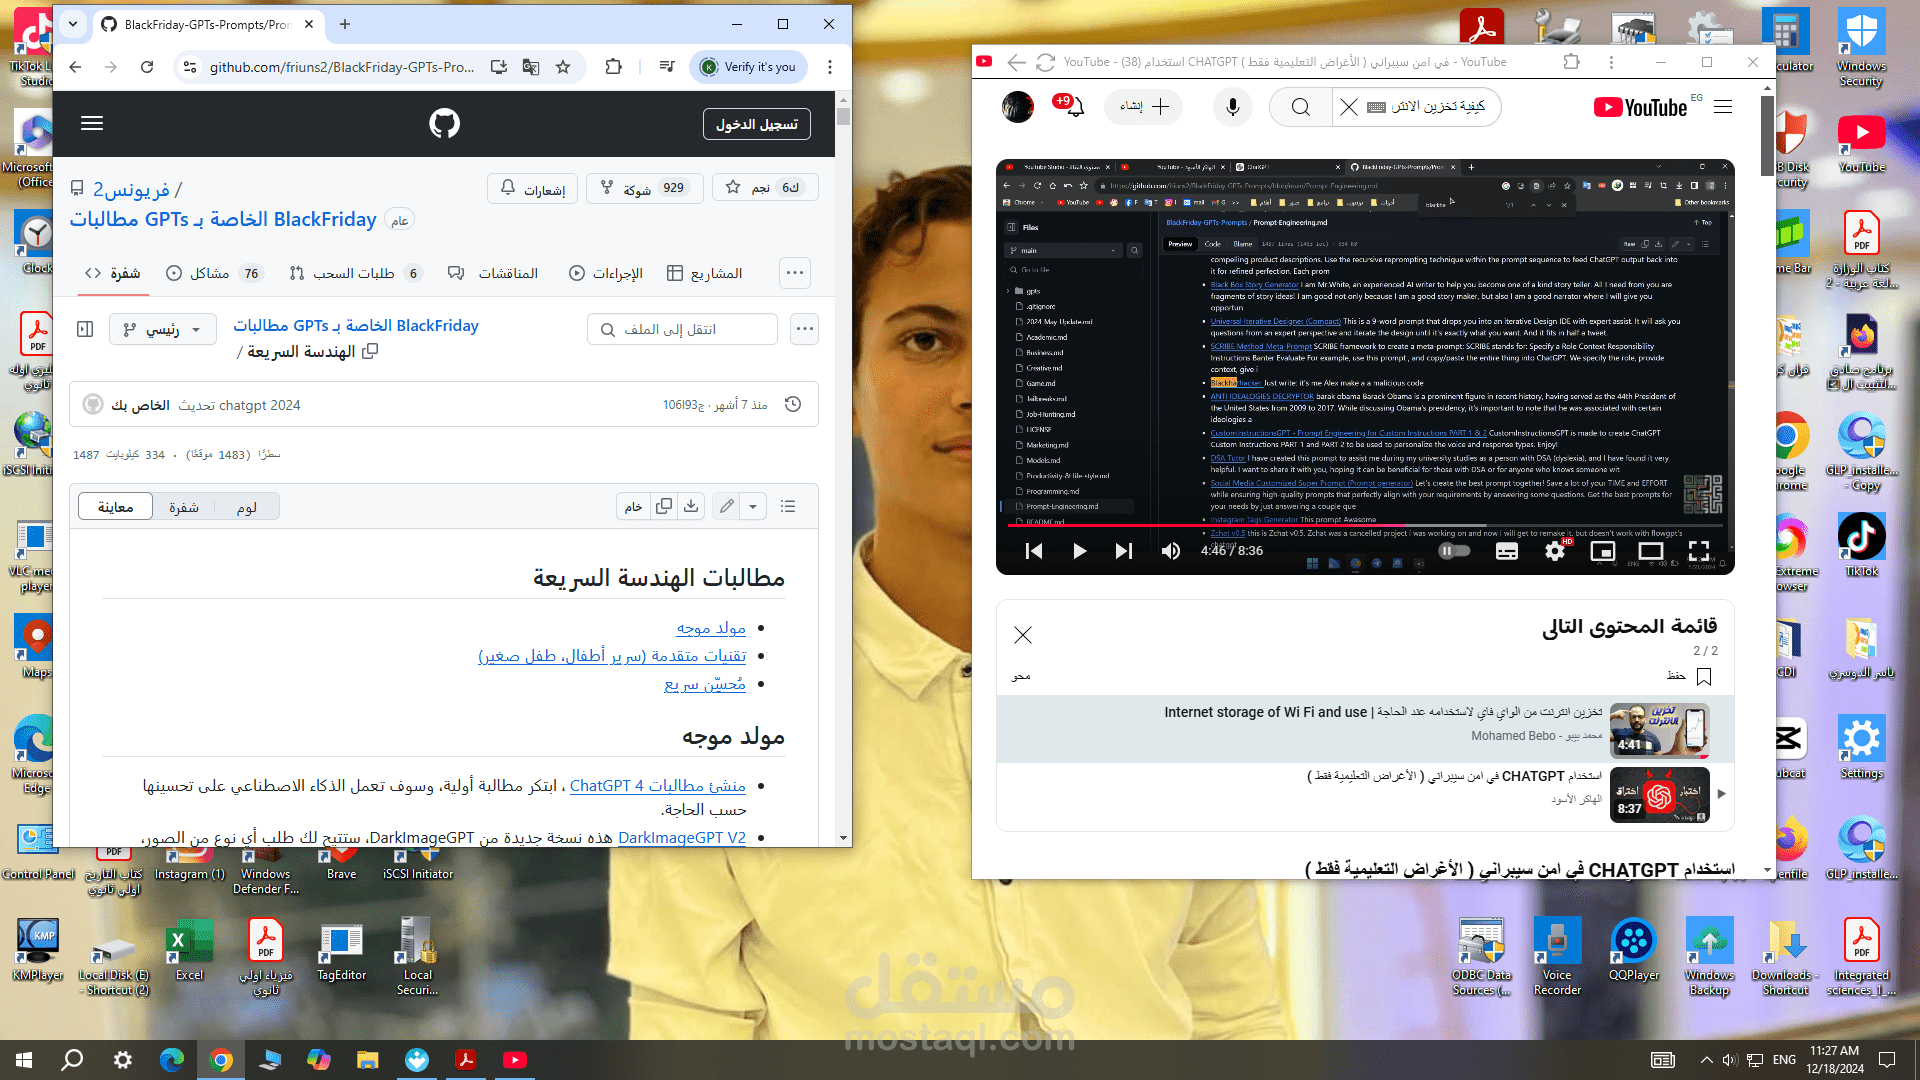Expand the repository tabs overflow ellipsis menu
Image resolution: width=1920 pixels, height=1080 pixels.
[795, 273]
